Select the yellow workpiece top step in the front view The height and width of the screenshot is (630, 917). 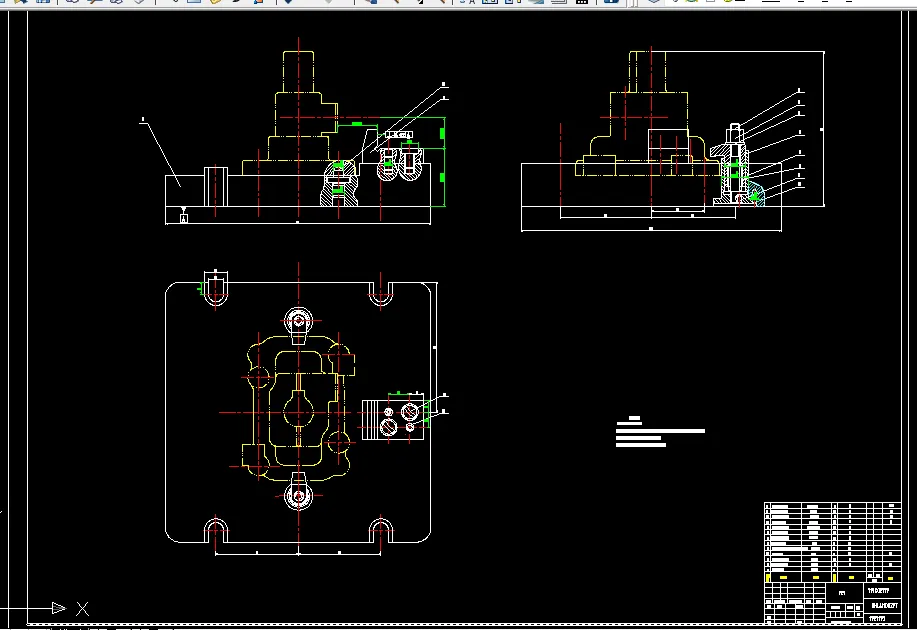[298, 71]
